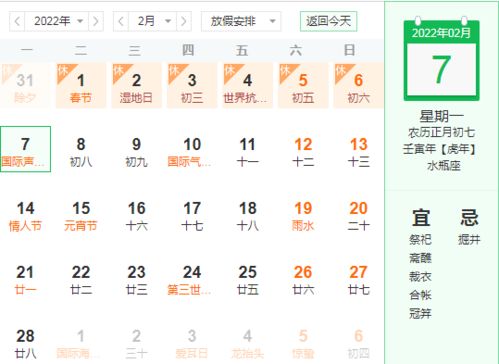Click the 水瓶座 zodiac text
Screen dimensions: 499x364
444,165
